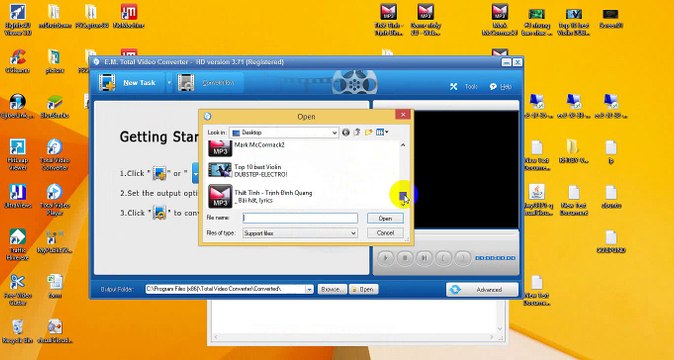Click the Browse button
The image size is (674, 360).
pyautogui.click(x=332, y=290)
